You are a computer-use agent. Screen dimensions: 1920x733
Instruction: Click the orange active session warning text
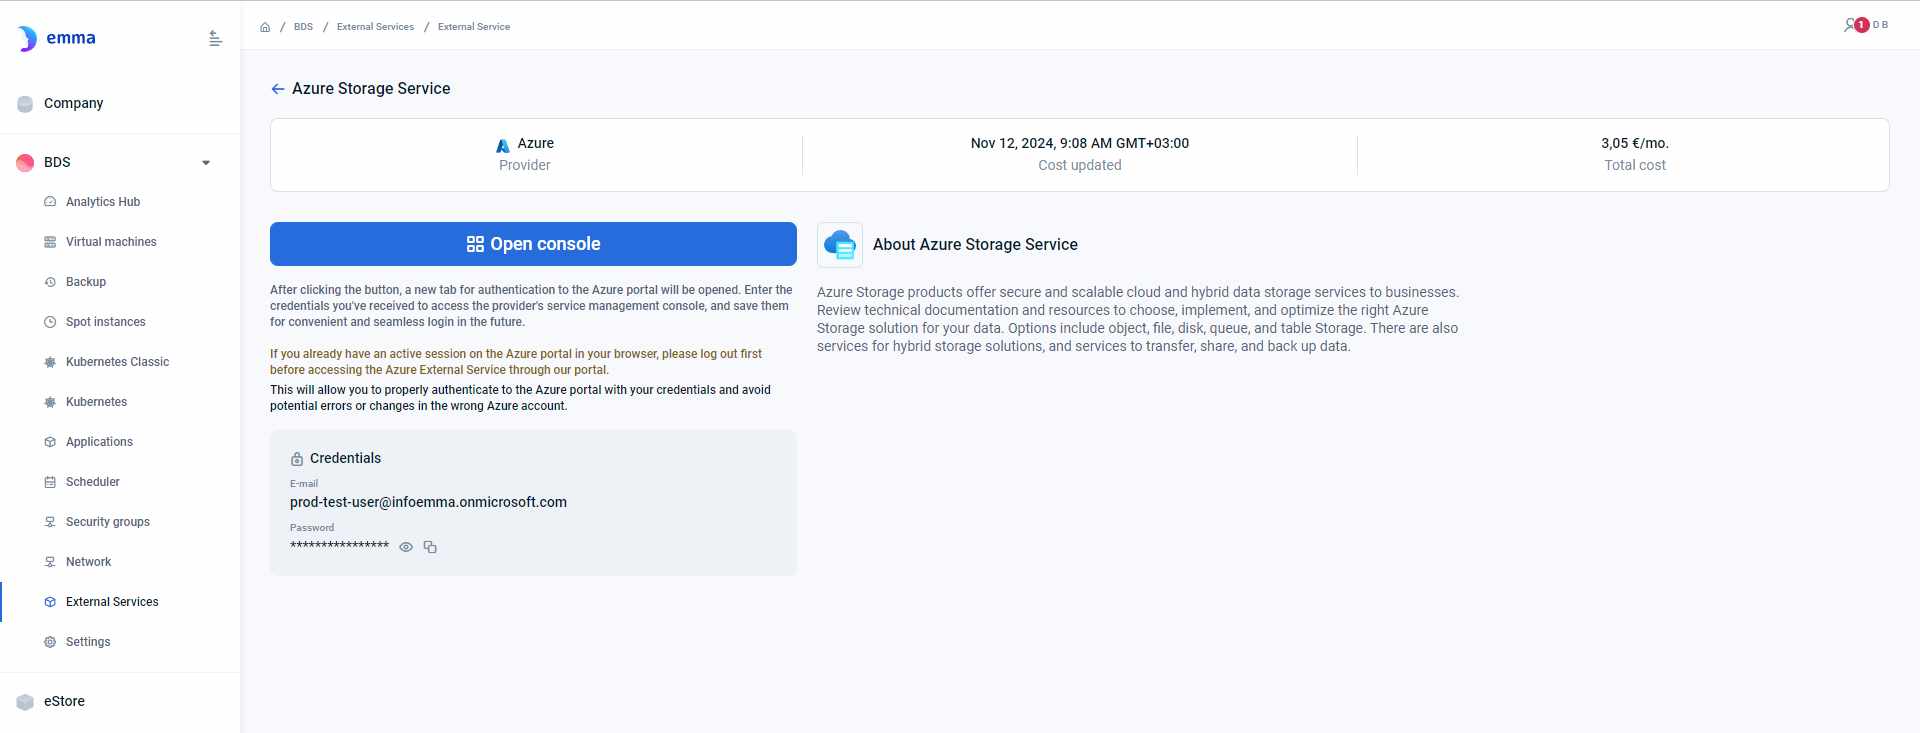[x=516, y=362]
